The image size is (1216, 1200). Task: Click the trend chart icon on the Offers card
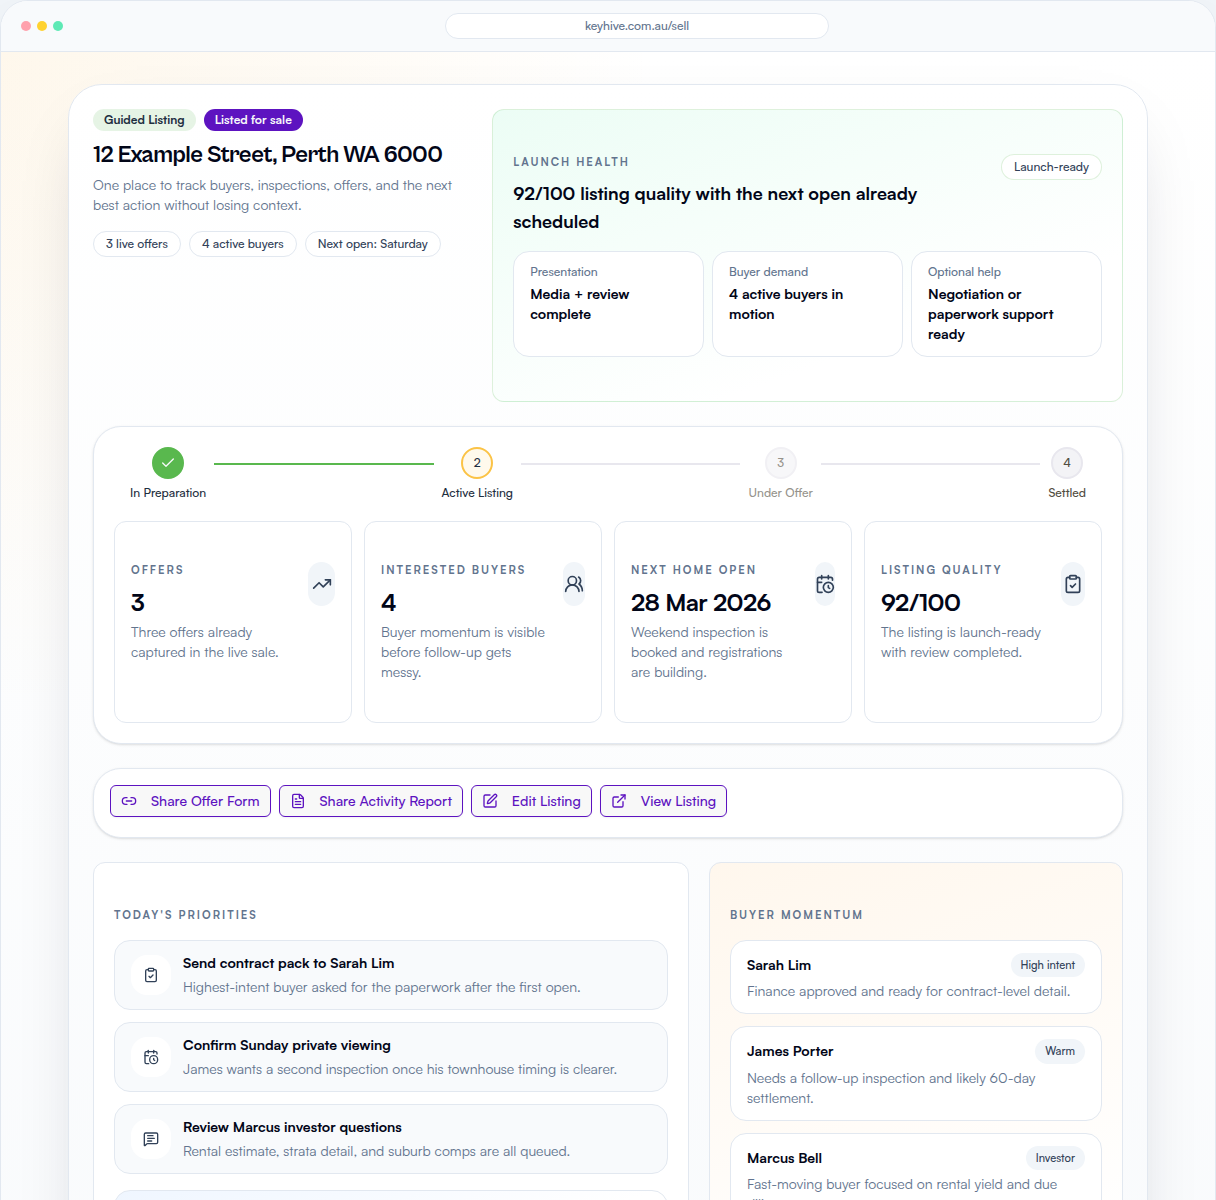pyautogui.click(x=321, y=584)
